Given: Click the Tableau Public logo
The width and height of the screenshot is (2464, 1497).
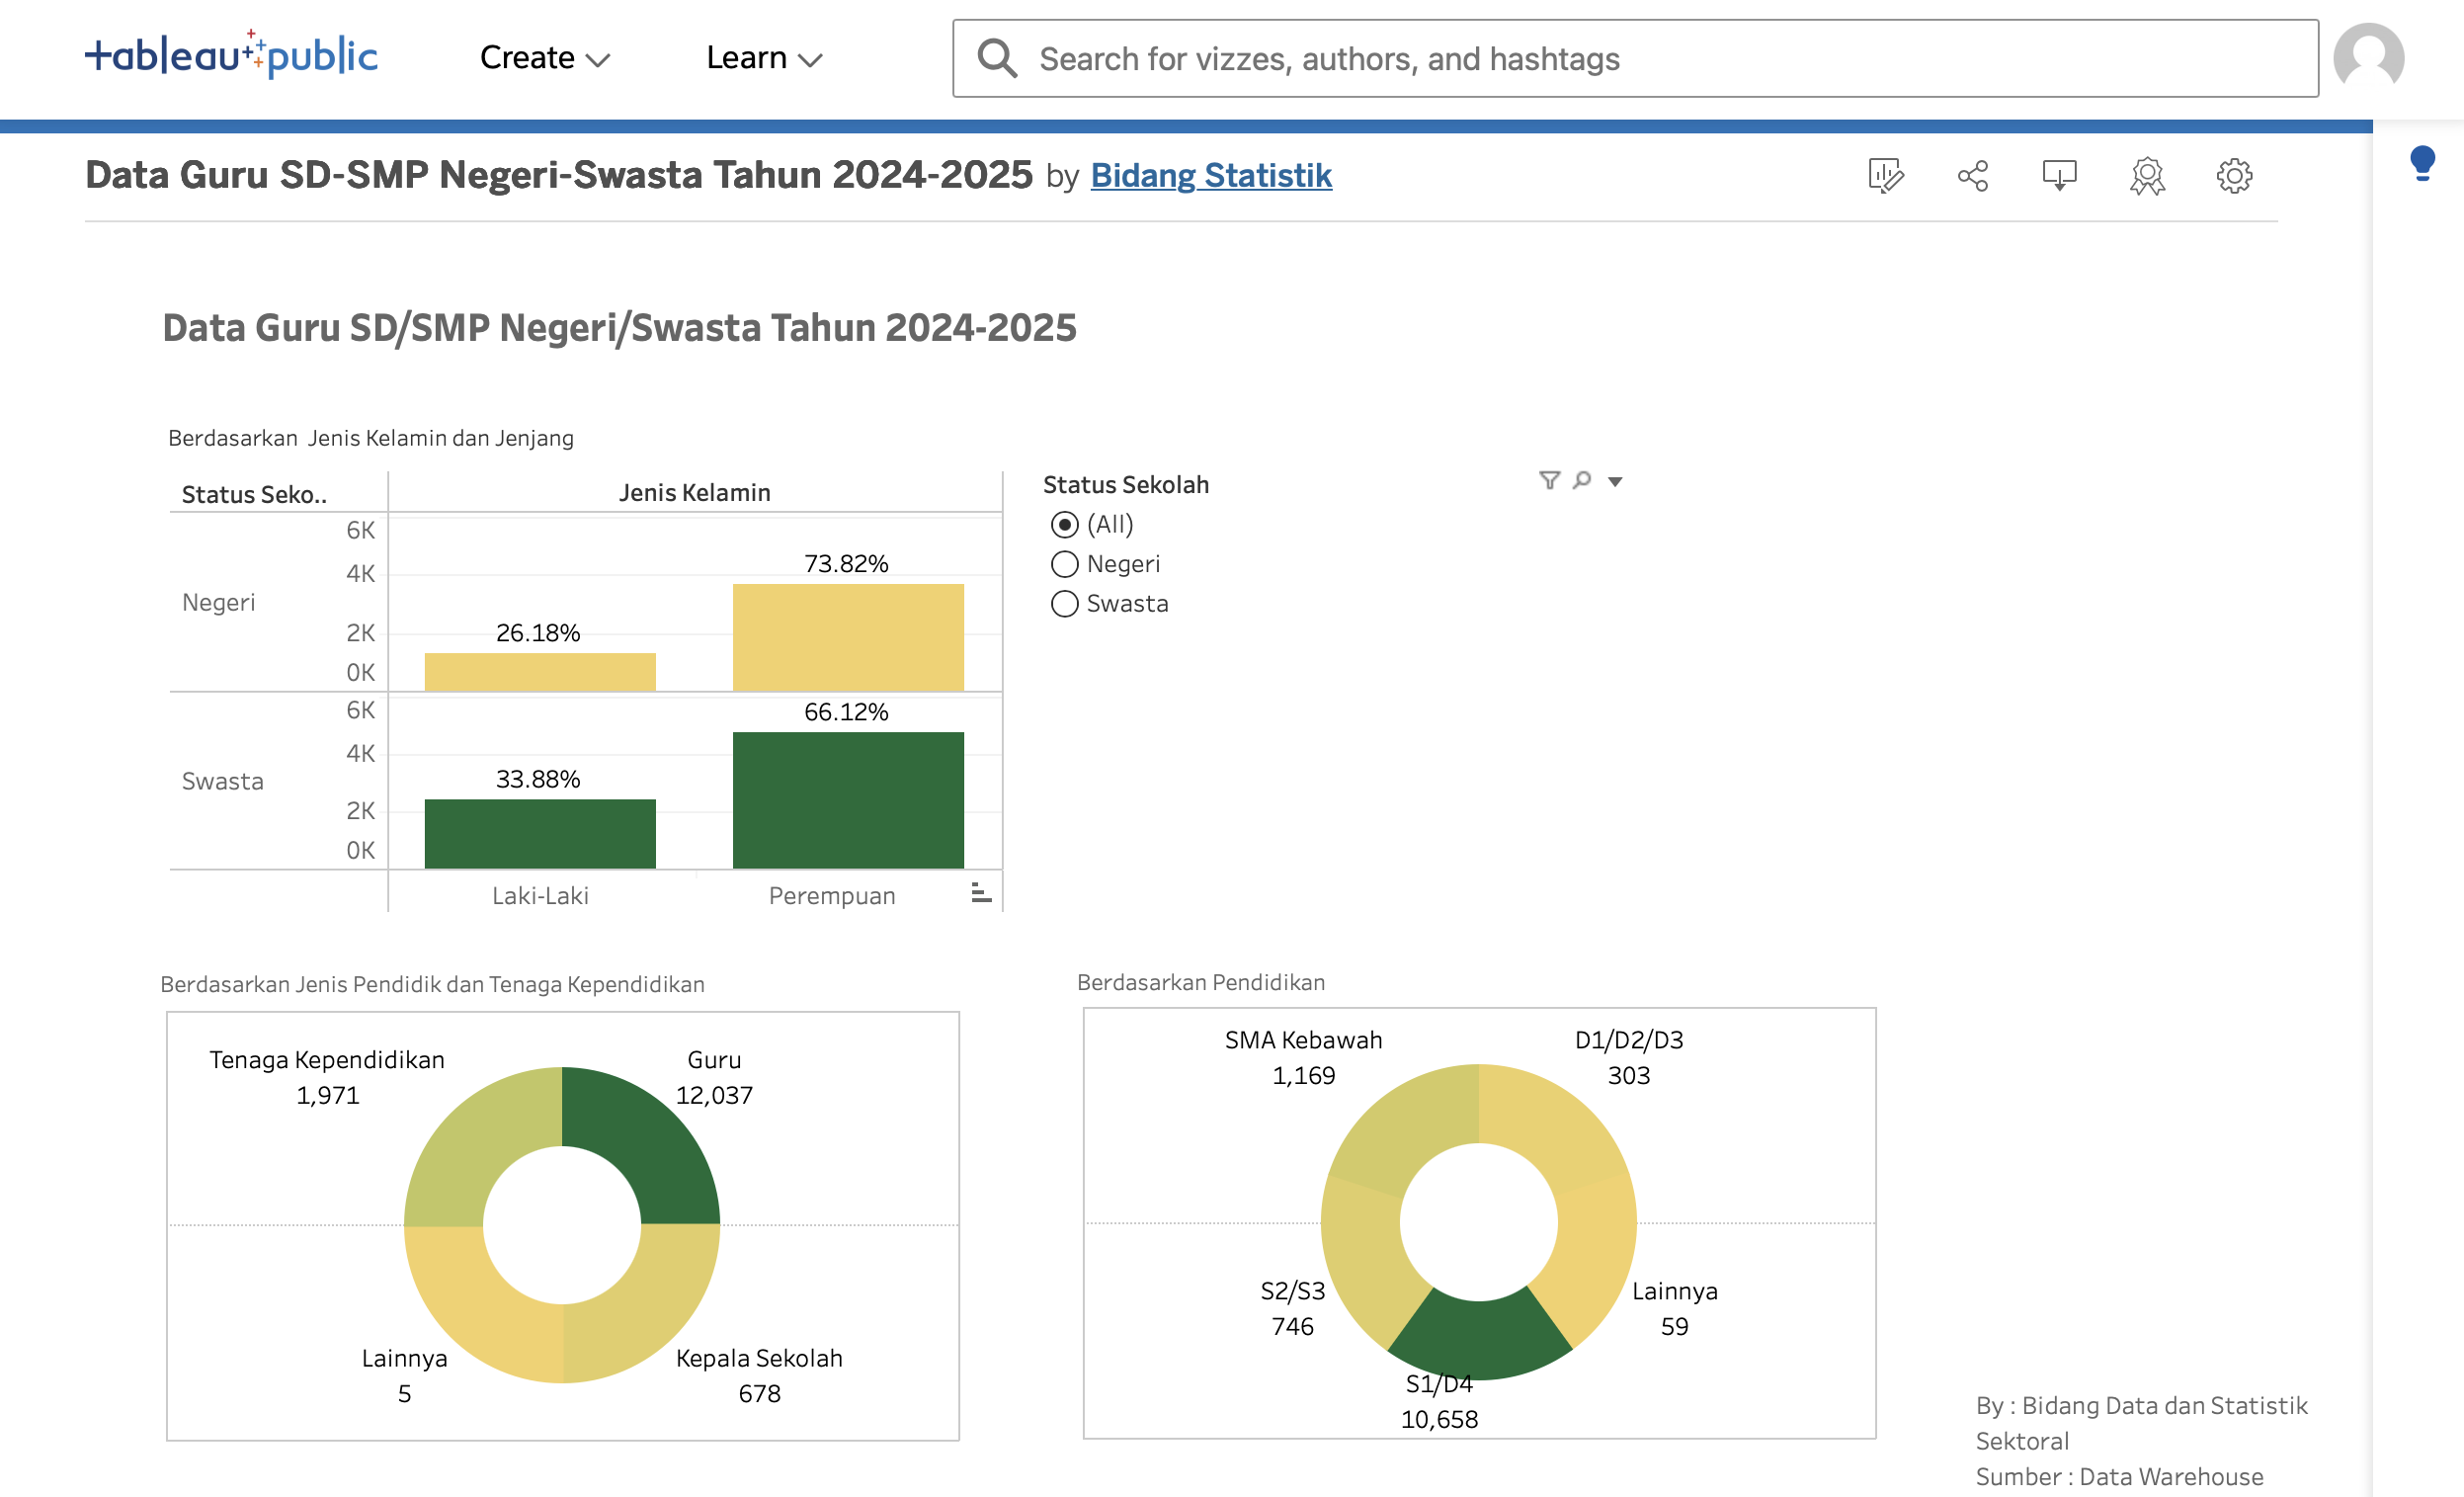Looking at the screenshot, I should click(x=231, y=56).
